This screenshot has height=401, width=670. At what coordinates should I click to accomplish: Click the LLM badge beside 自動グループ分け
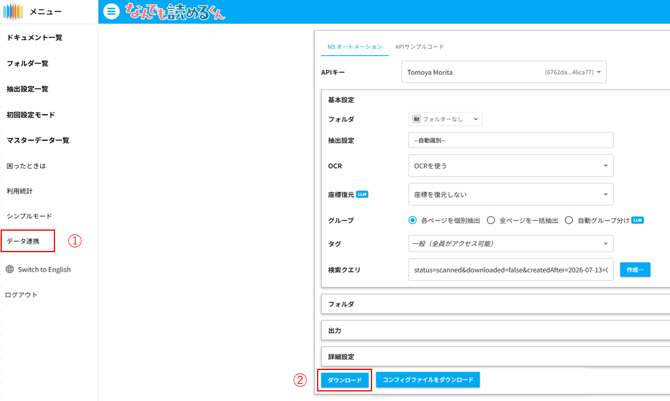(x=638, y=220)
